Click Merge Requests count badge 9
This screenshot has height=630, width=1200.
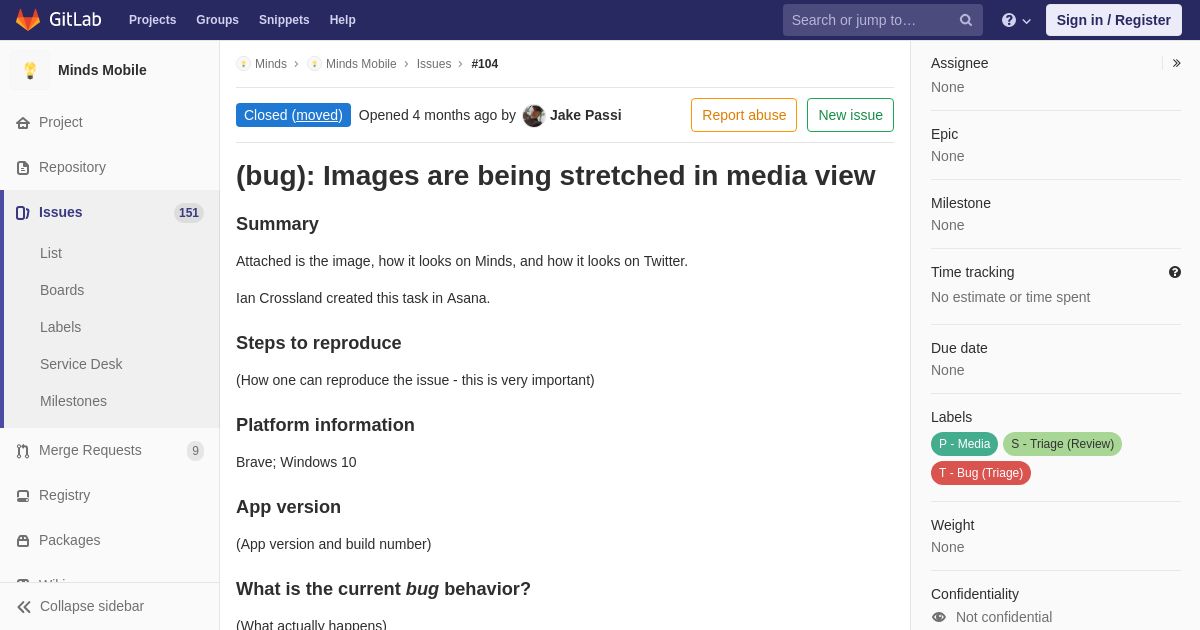click(x=195, y=451)
